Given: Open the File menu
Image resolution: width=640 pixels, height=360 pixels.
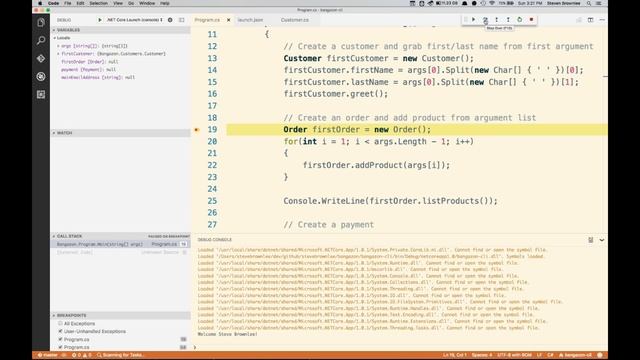Looking at the screenshot, I should [x=68, y=3].
